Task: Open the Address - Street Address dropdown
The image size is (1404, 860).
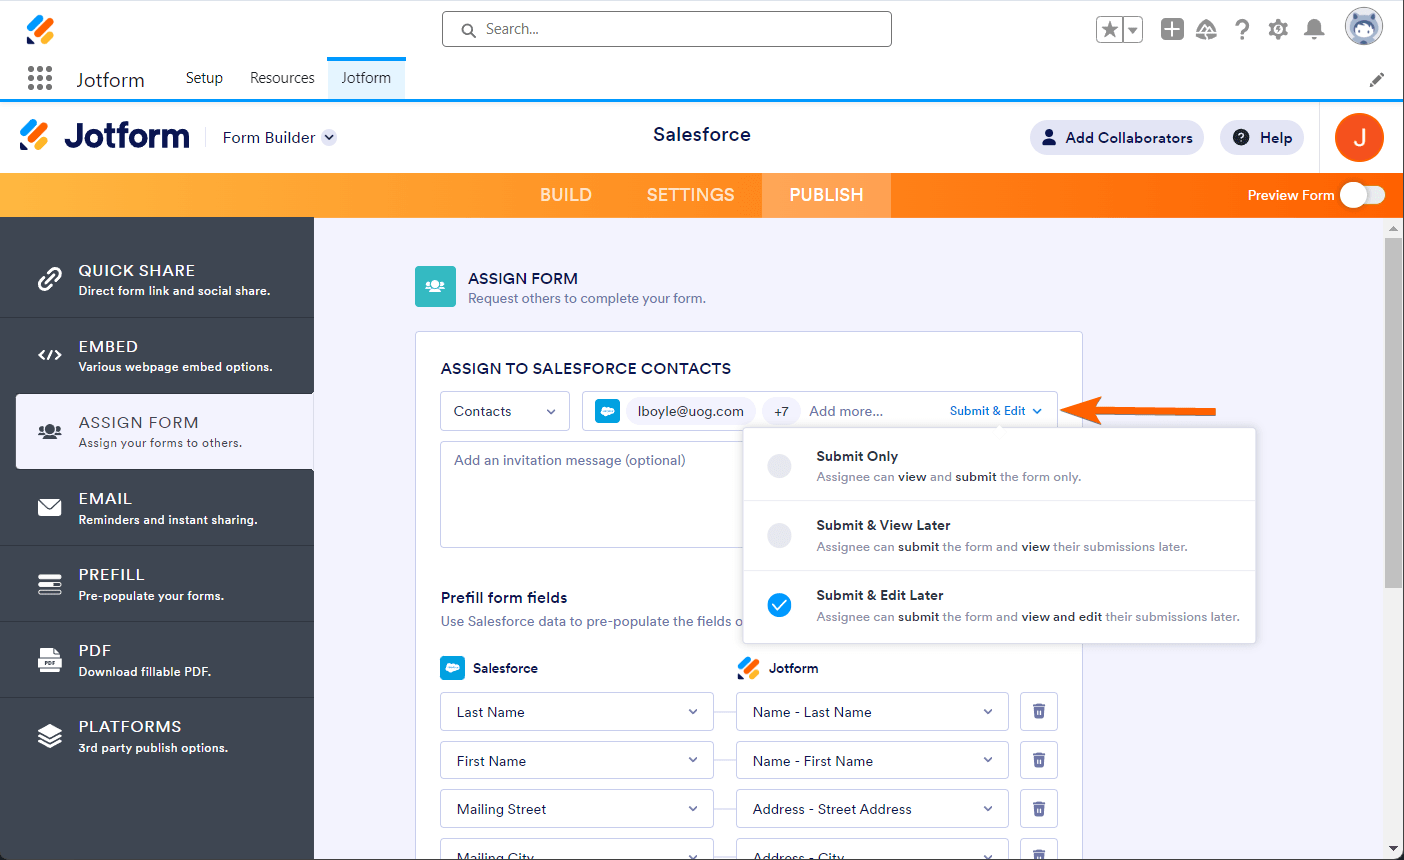Action: pyautogui.click(x=873, y=809)
